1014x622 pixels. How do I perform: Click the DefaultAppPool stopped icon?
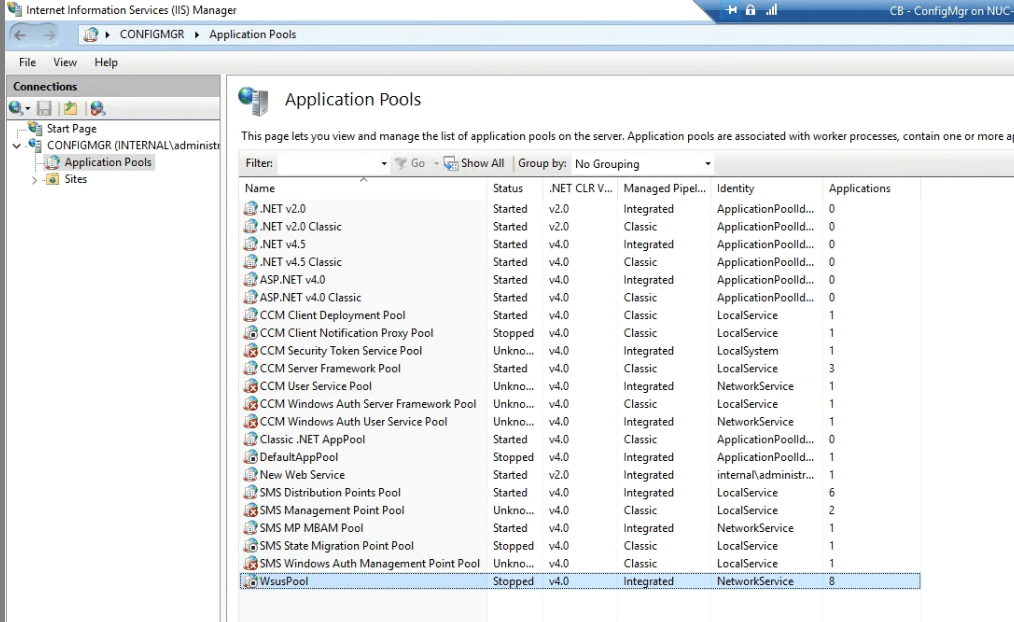pyautogui.click(x=251, y=457)
